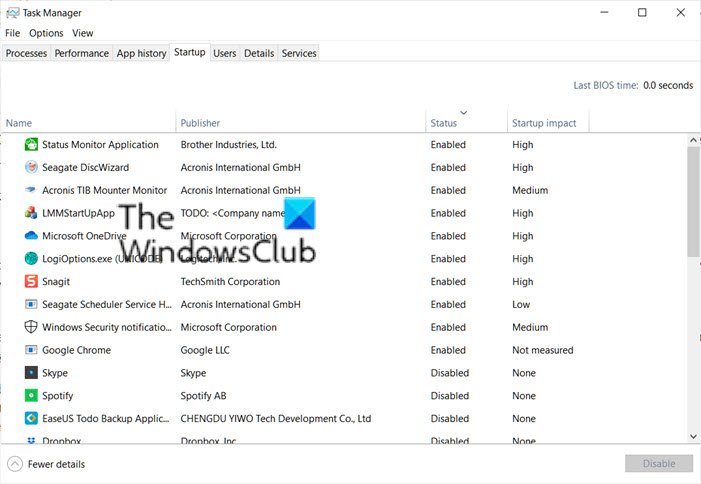Viewport: 701px width, 484px height.
Task: Click the Last BIOS time value
Action: [668, 85]
